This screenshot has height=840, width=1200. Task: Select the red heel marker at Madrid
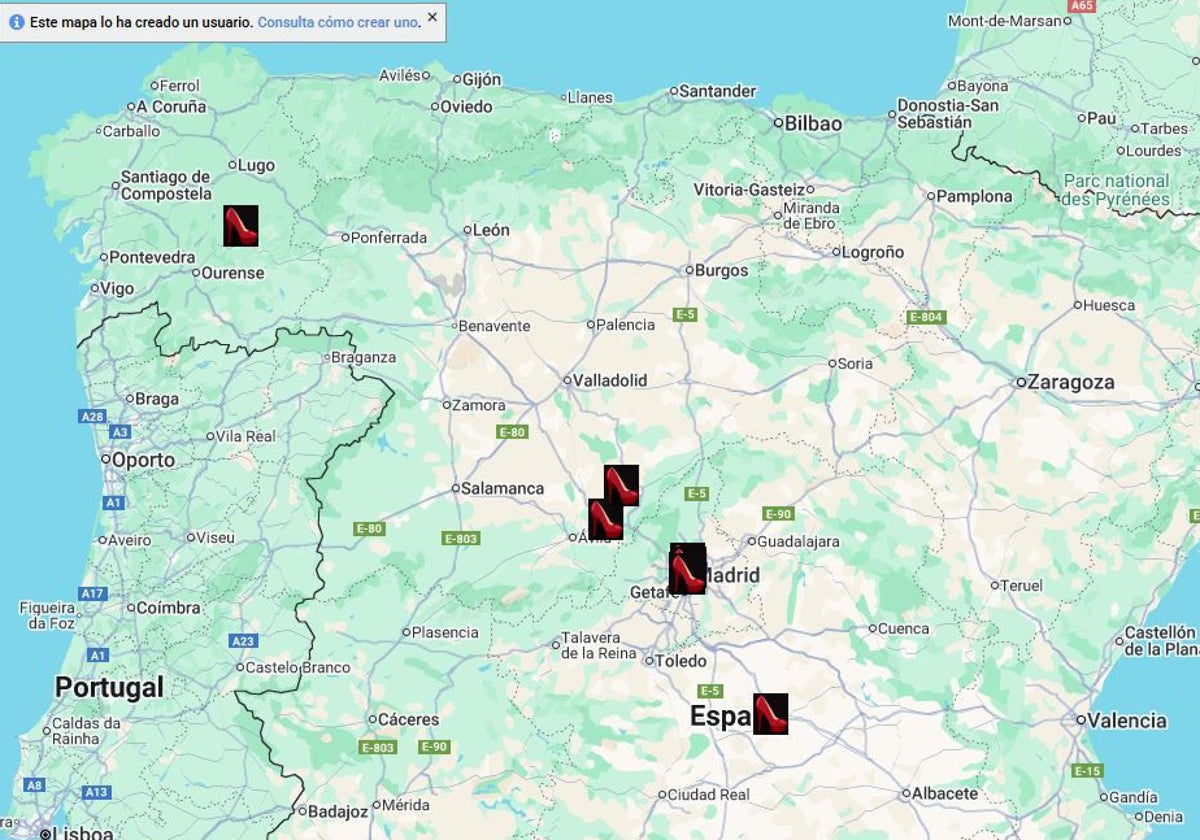click(687, 569)
